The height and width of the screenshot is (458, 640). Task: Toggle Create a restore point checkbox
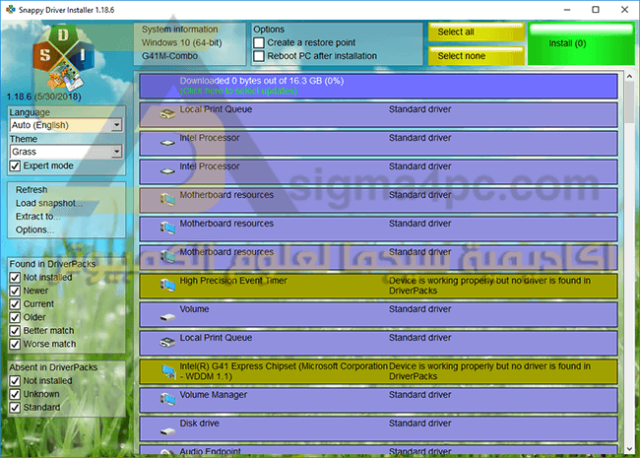coord(259,43)
